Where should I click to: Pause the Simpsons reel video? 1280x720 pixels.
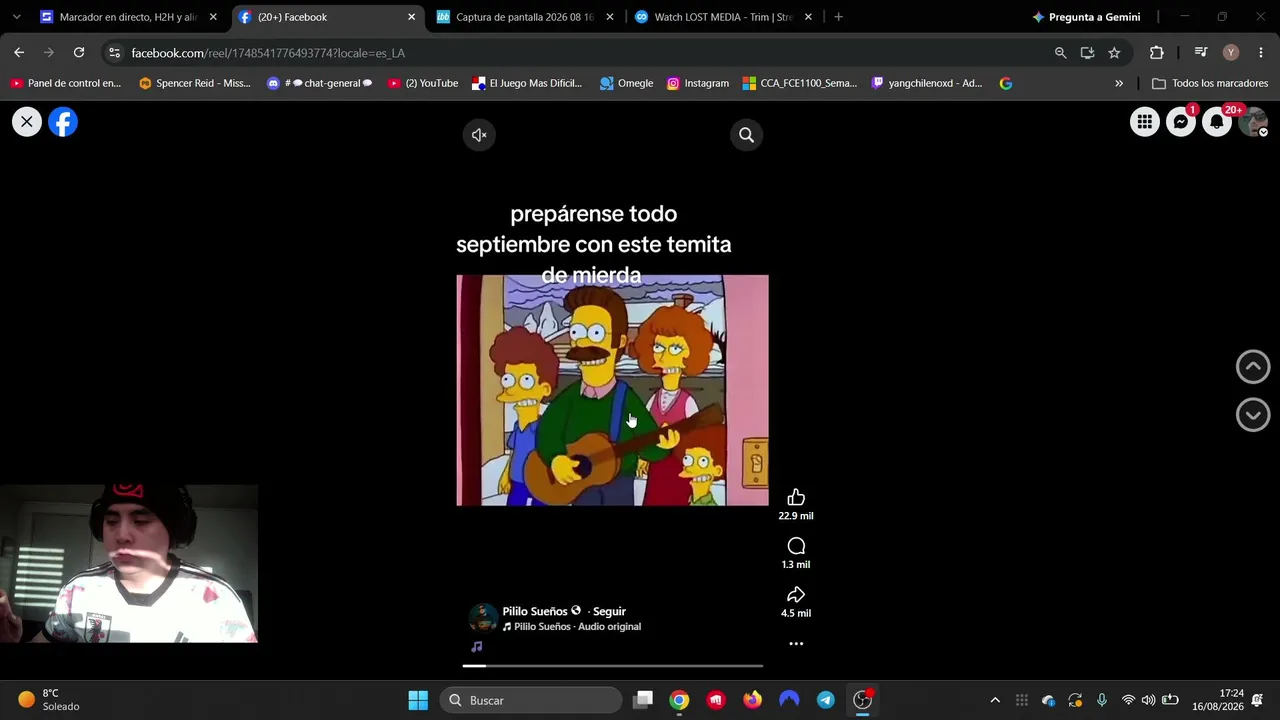click(612, 390)
